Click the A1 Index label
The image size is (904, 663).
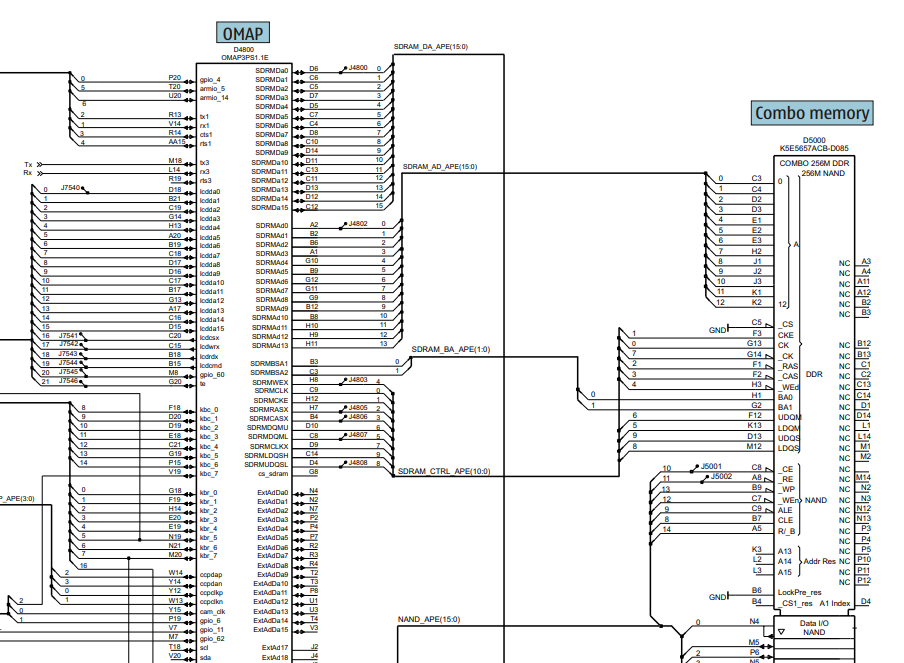(x=835, y=603)
